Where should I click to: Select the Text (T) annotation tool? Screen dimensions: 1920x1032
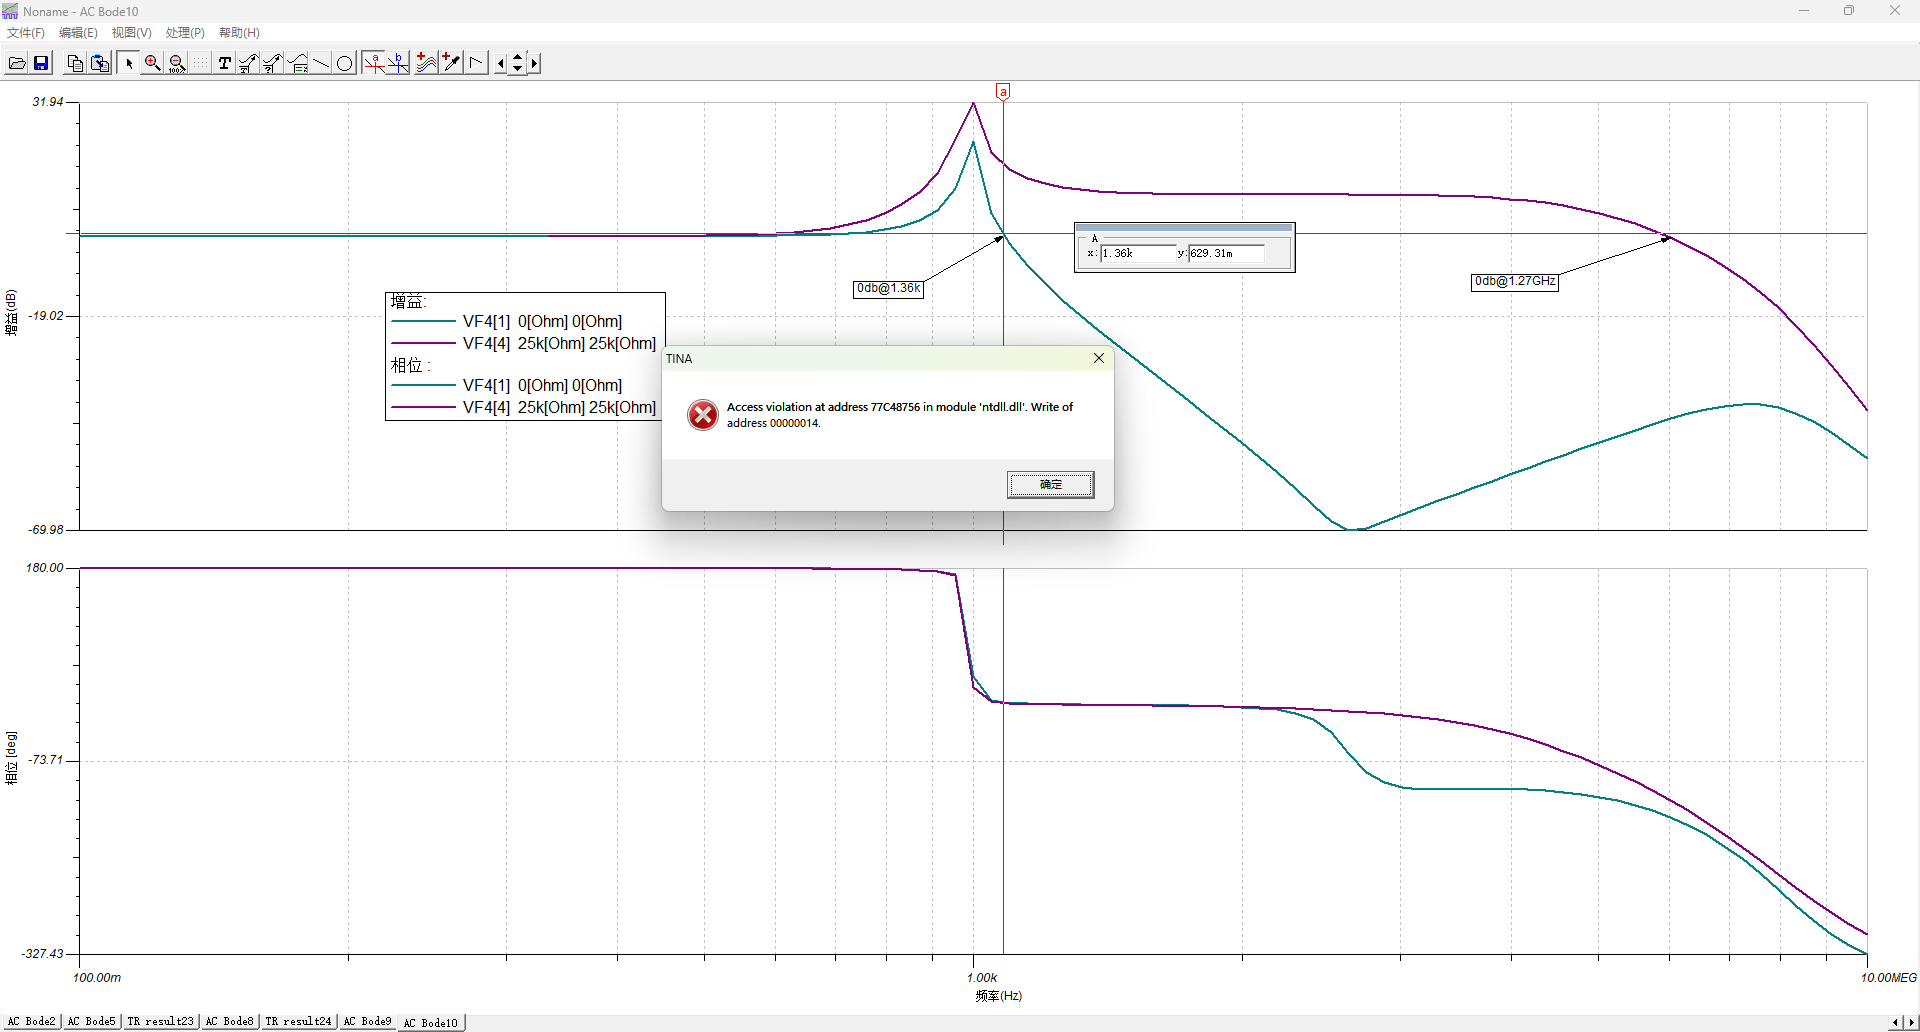[x=224, y=63]
